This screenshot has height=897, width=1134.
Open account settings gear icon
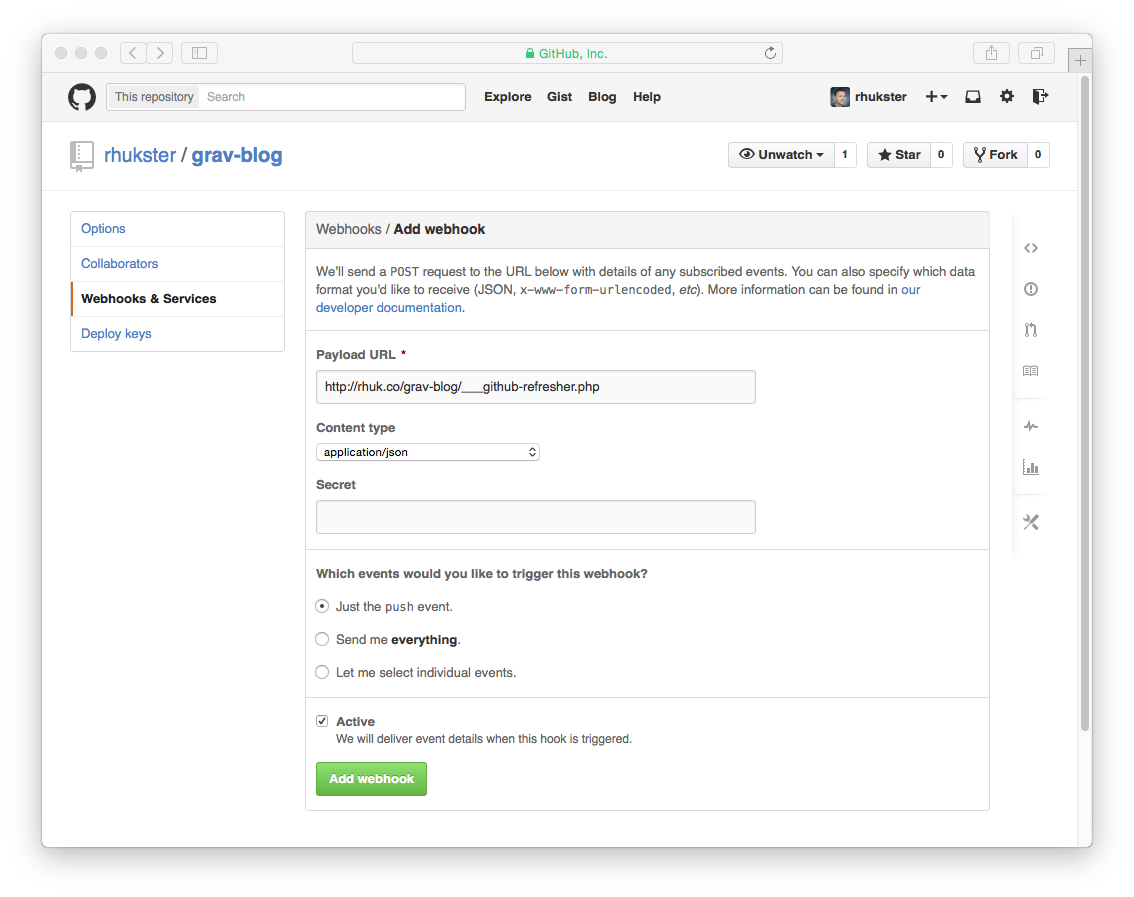tap(1007, 96)
